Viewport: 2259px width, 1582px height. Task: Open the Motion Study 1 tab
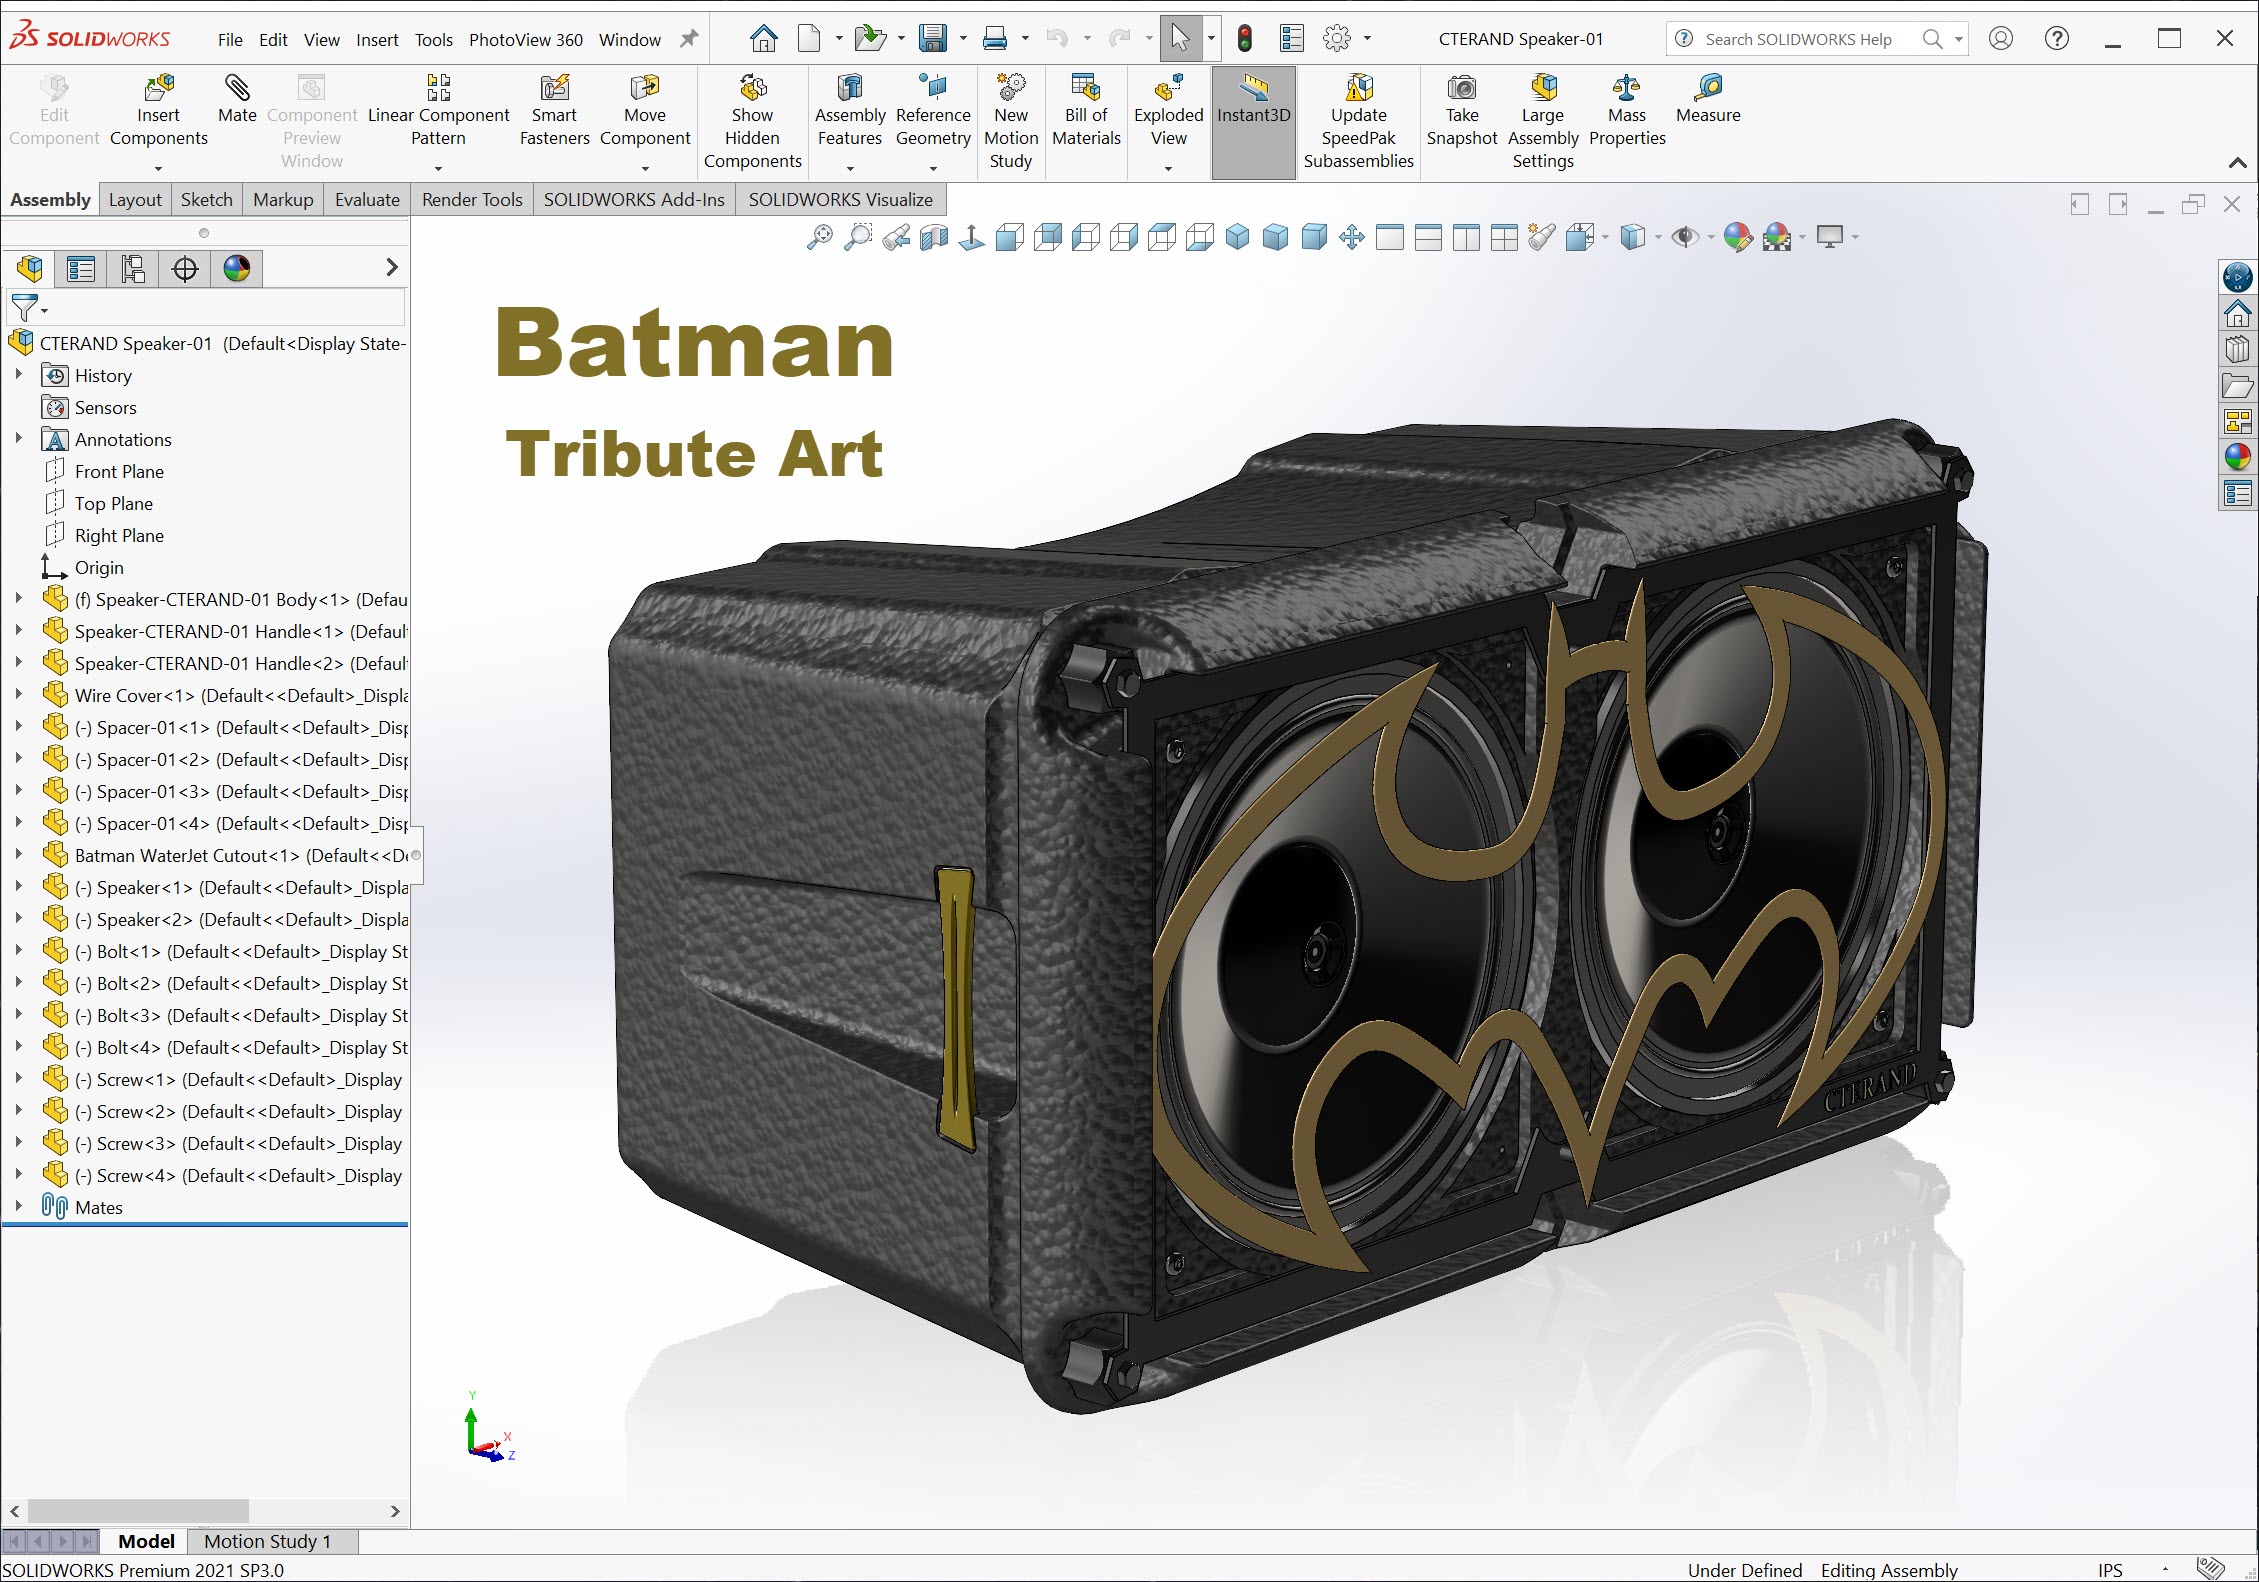(267, 1541)
